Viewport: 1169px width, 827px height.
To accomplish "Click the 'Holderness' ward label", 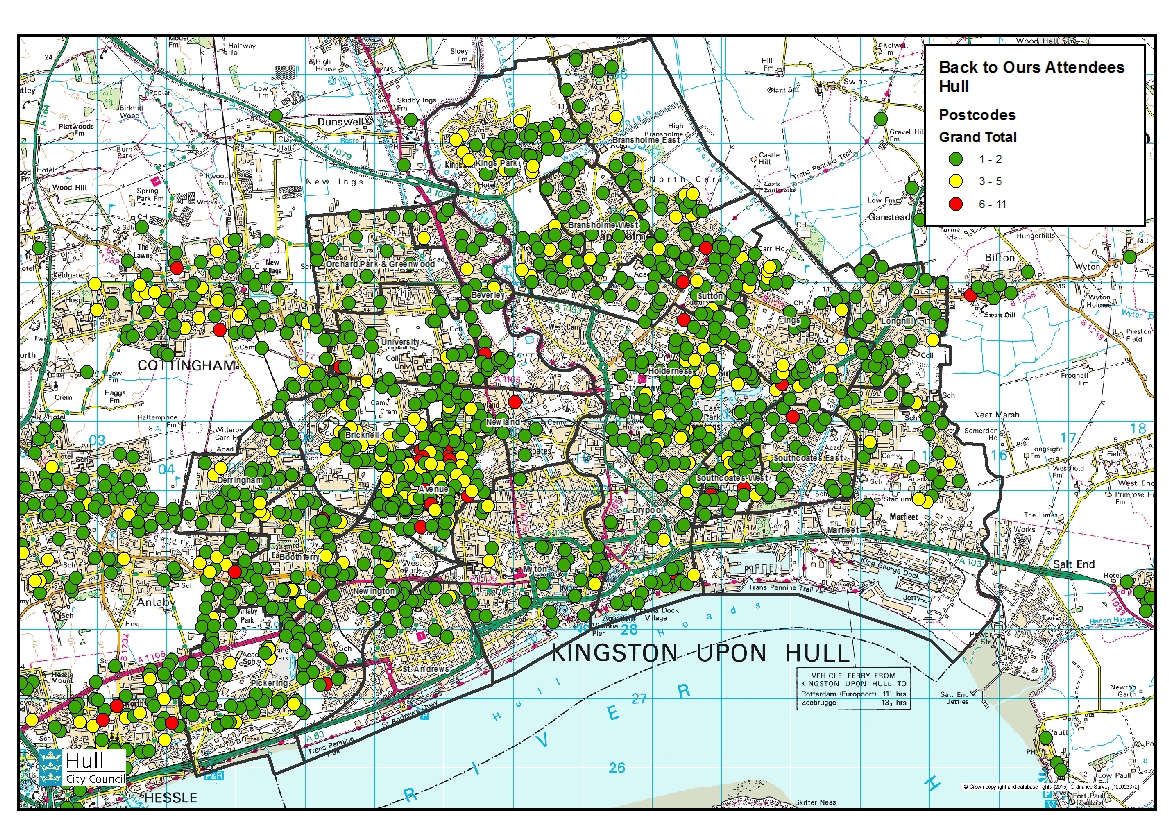I will [x=669, y=371].
